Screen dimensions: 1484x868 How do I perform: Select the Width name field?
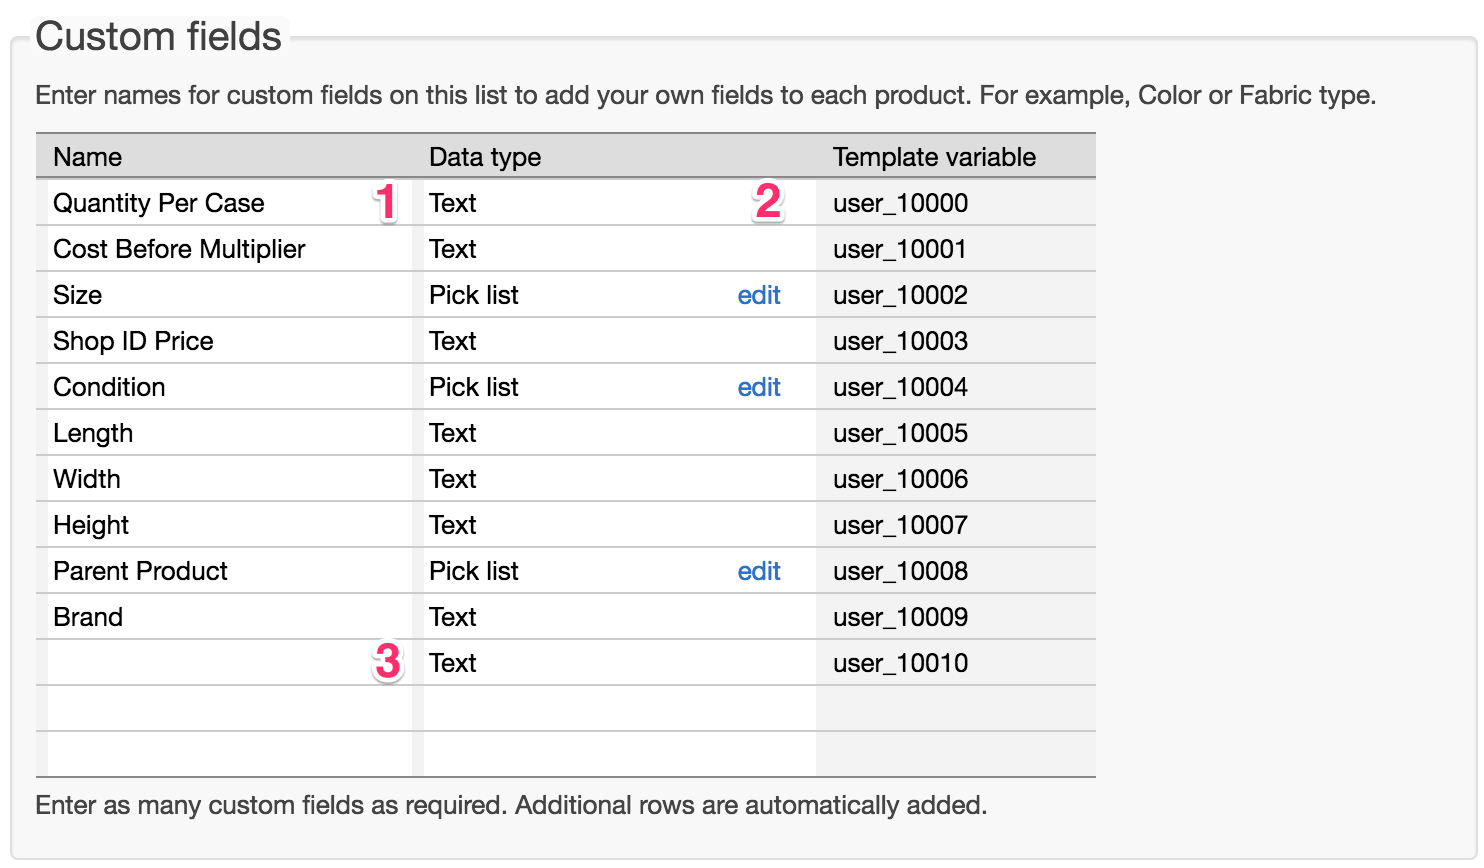(x=230, y=479)
